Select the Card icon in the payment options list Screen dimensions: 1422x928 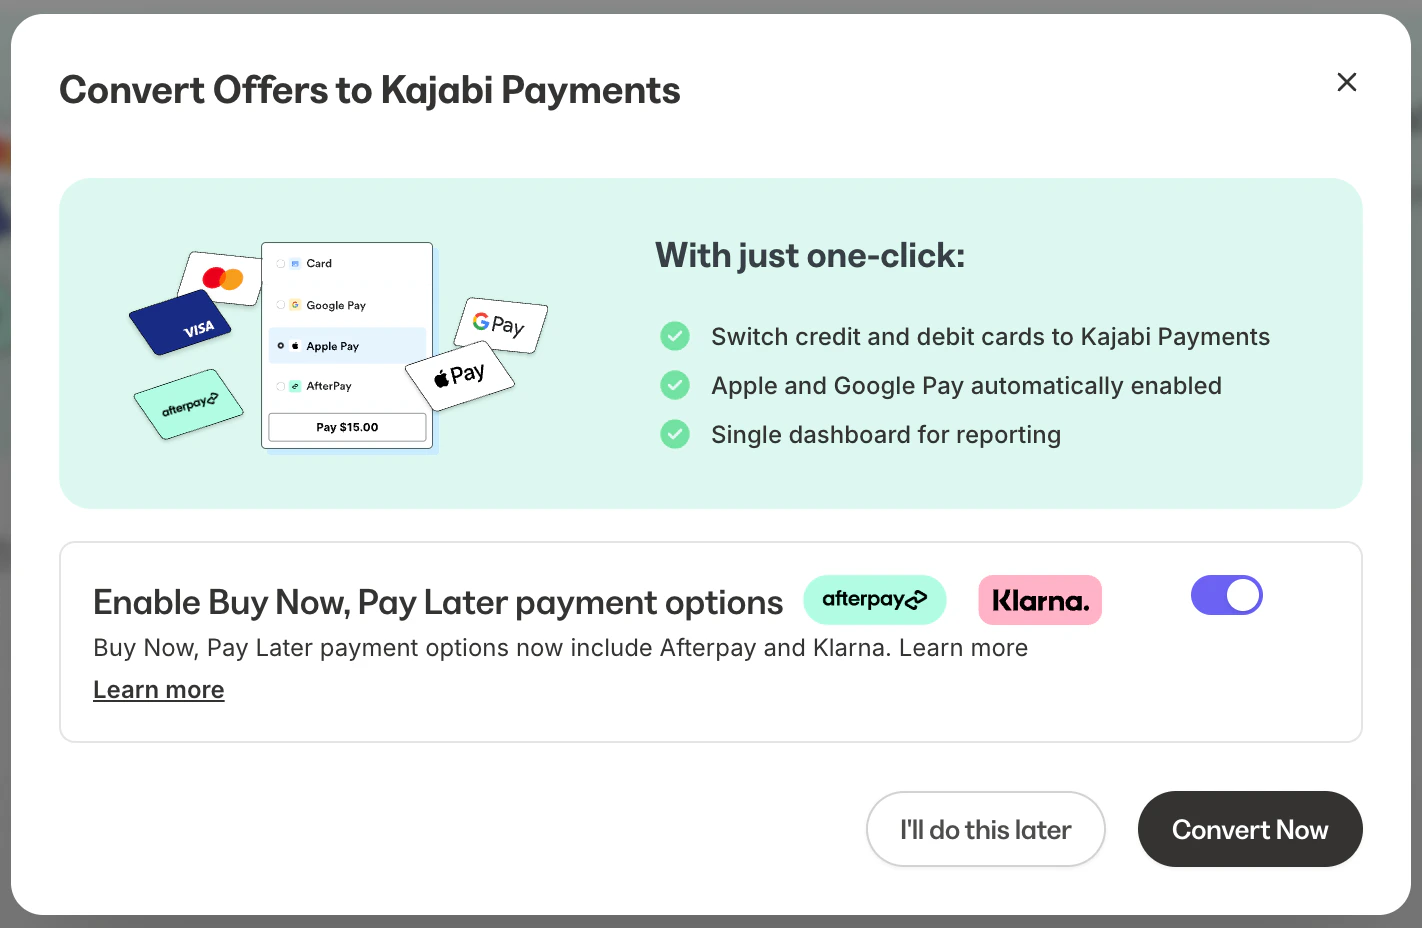coord(295,264)
